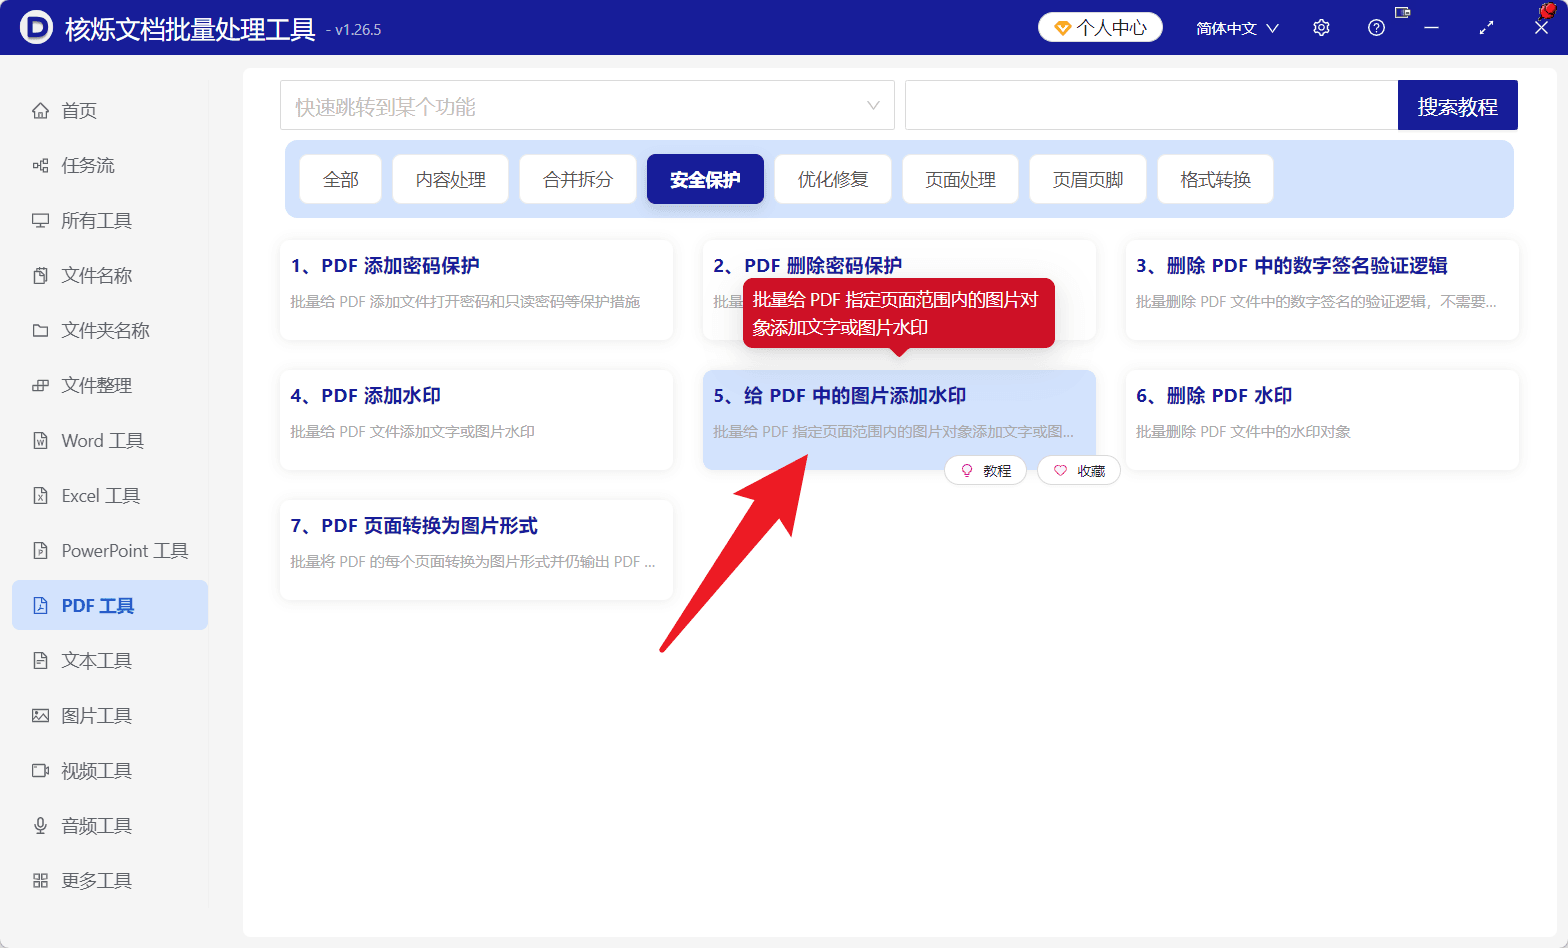
Task: Click the diamond icon in 个人中心
Action: 1063,28
